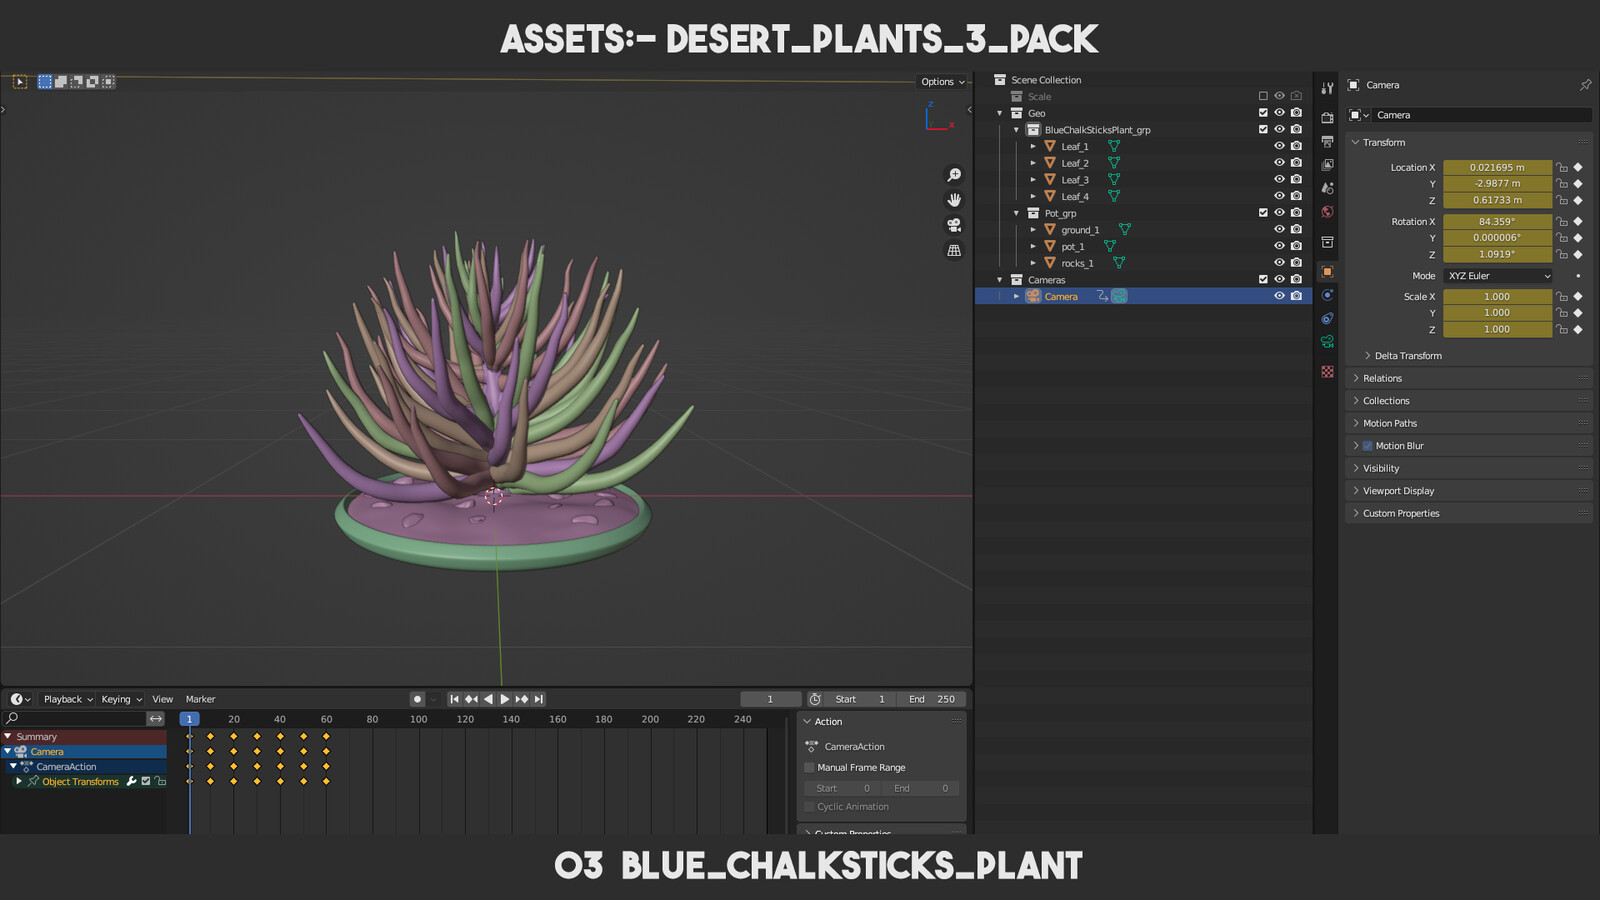
Task: Click the Camera object data icon in outliner row
Action: point(1119,296)
